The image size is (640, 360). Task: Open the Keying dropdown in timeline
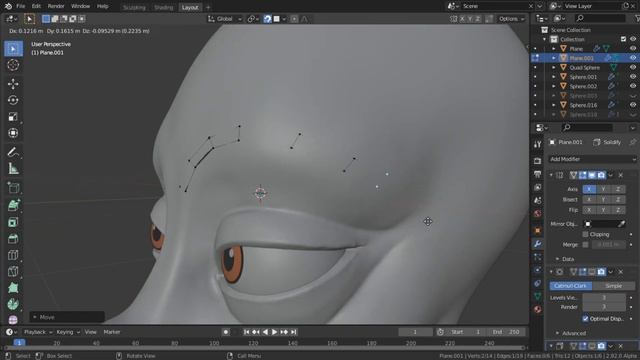point(68,332)
